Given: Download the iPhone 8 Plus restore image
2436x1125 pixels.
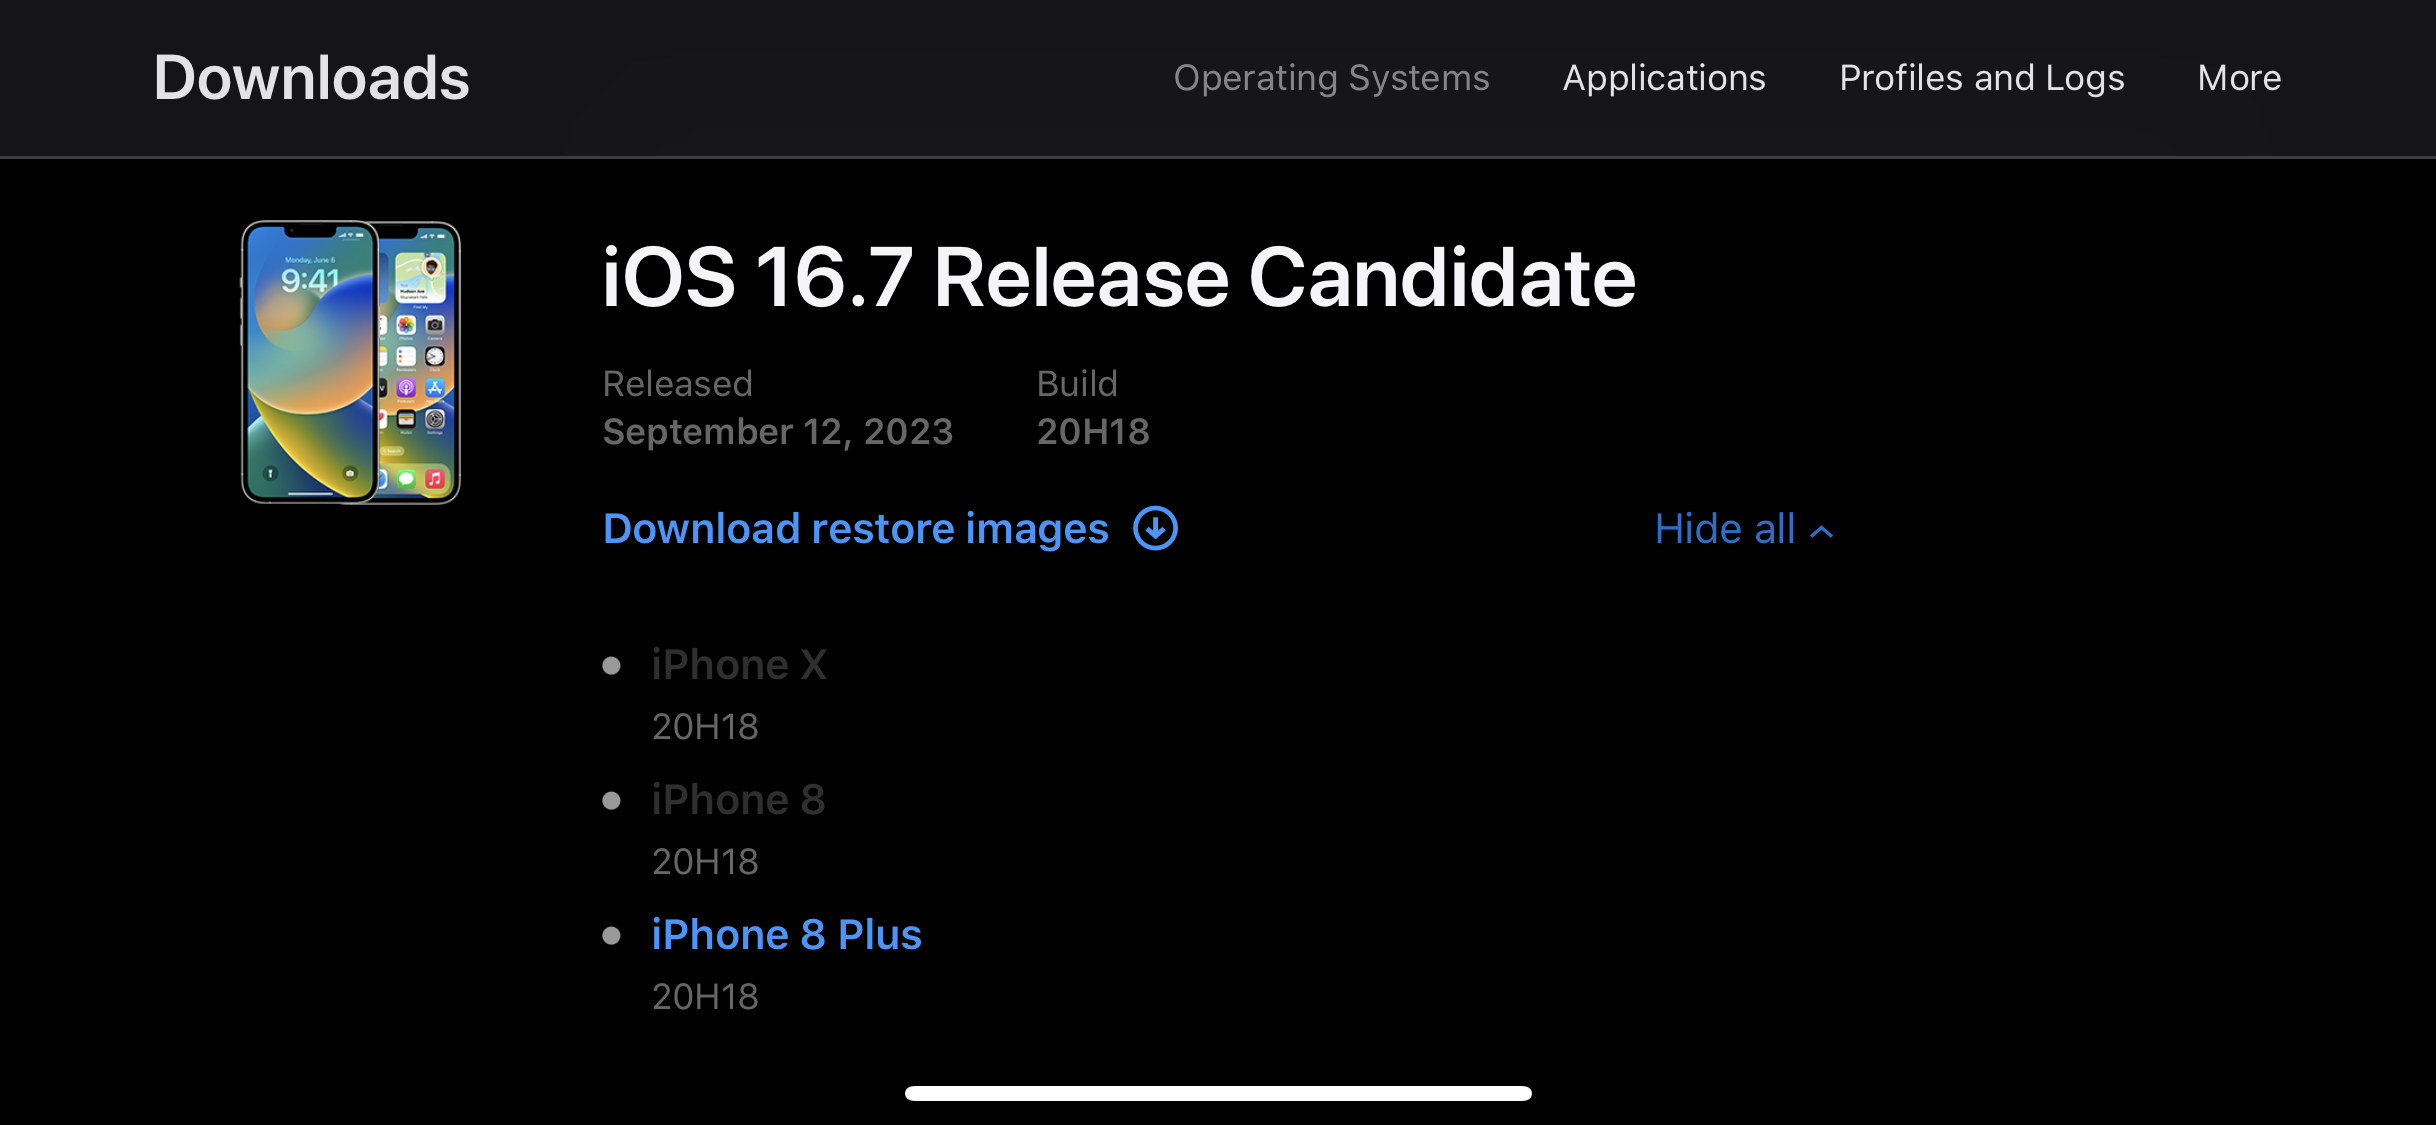Looking at the screenshot, I should (786, 935).
